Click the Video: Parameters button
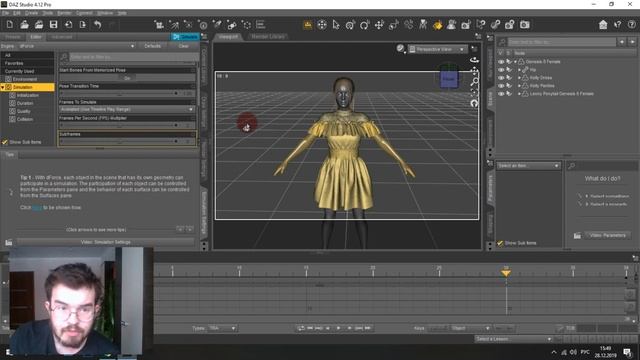 [607, 236]
